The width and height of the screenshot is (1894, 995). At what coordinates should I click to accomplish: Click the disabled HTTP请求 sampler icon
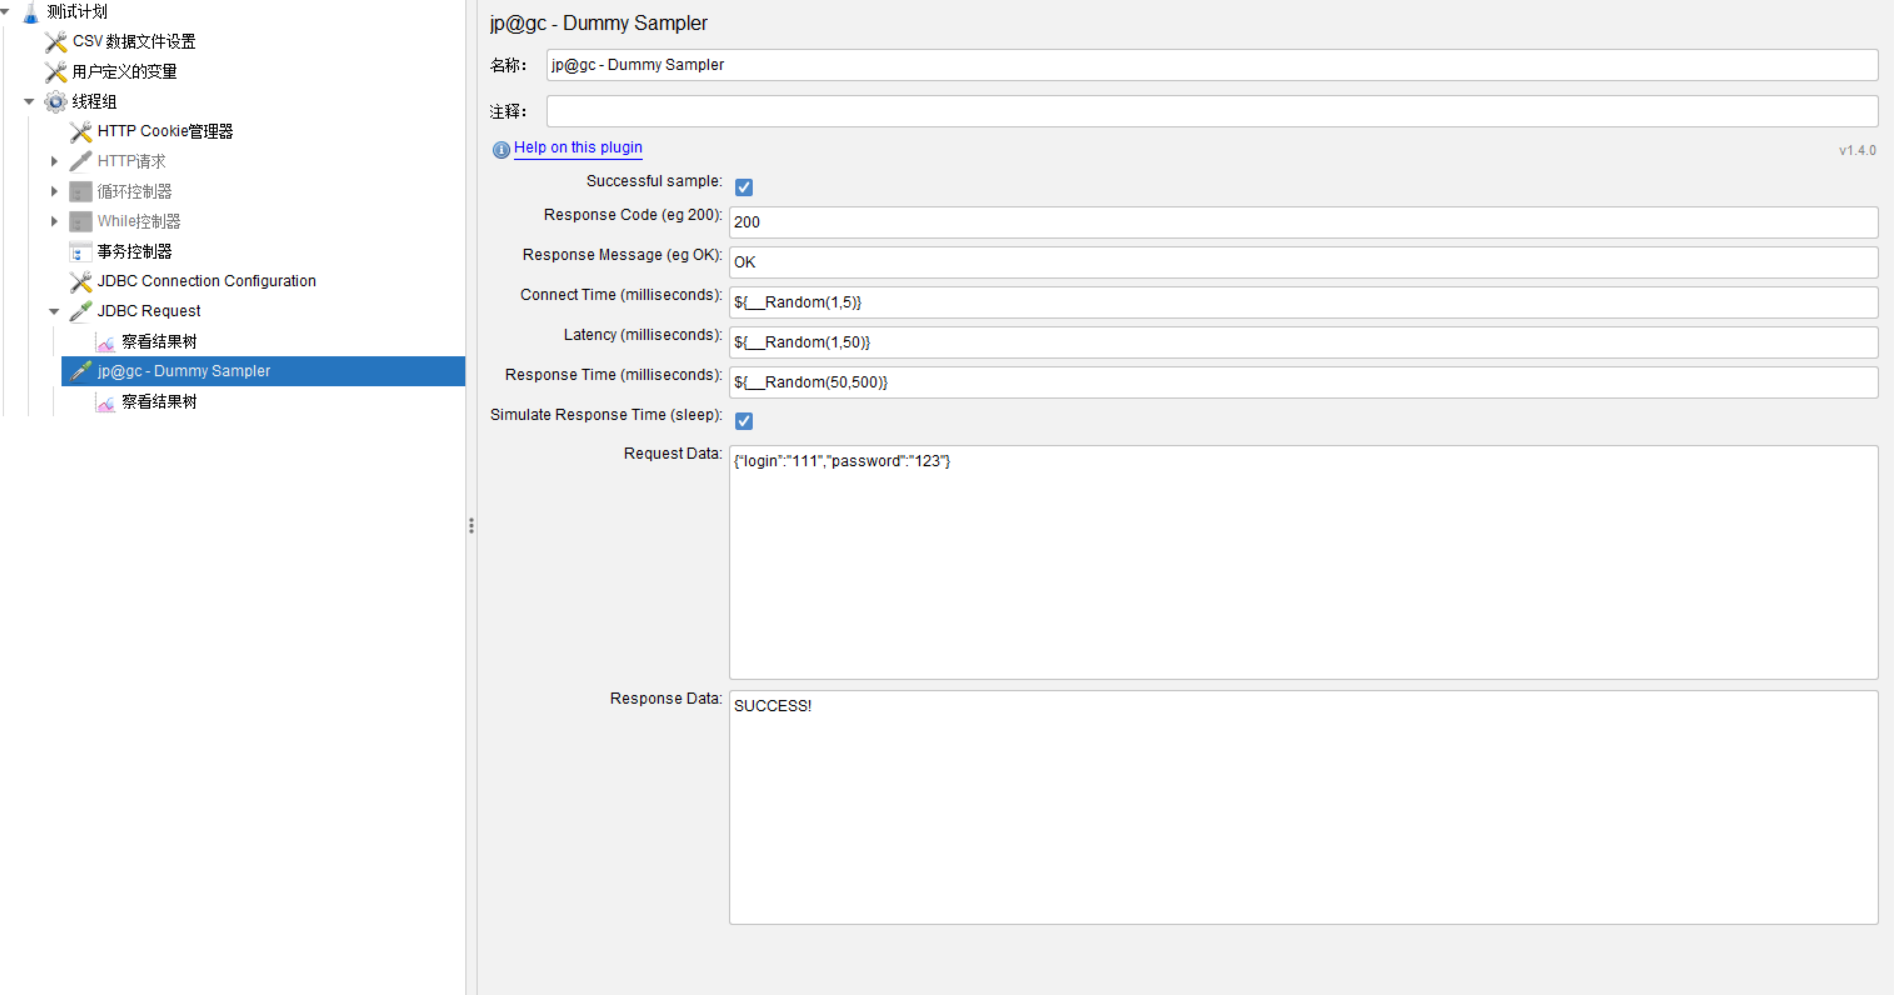81,162
